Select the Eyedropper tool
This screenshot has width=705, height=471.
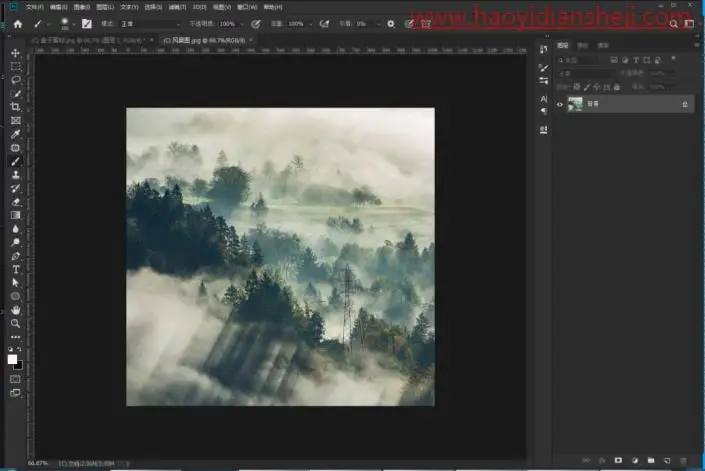tap(15, 134)
